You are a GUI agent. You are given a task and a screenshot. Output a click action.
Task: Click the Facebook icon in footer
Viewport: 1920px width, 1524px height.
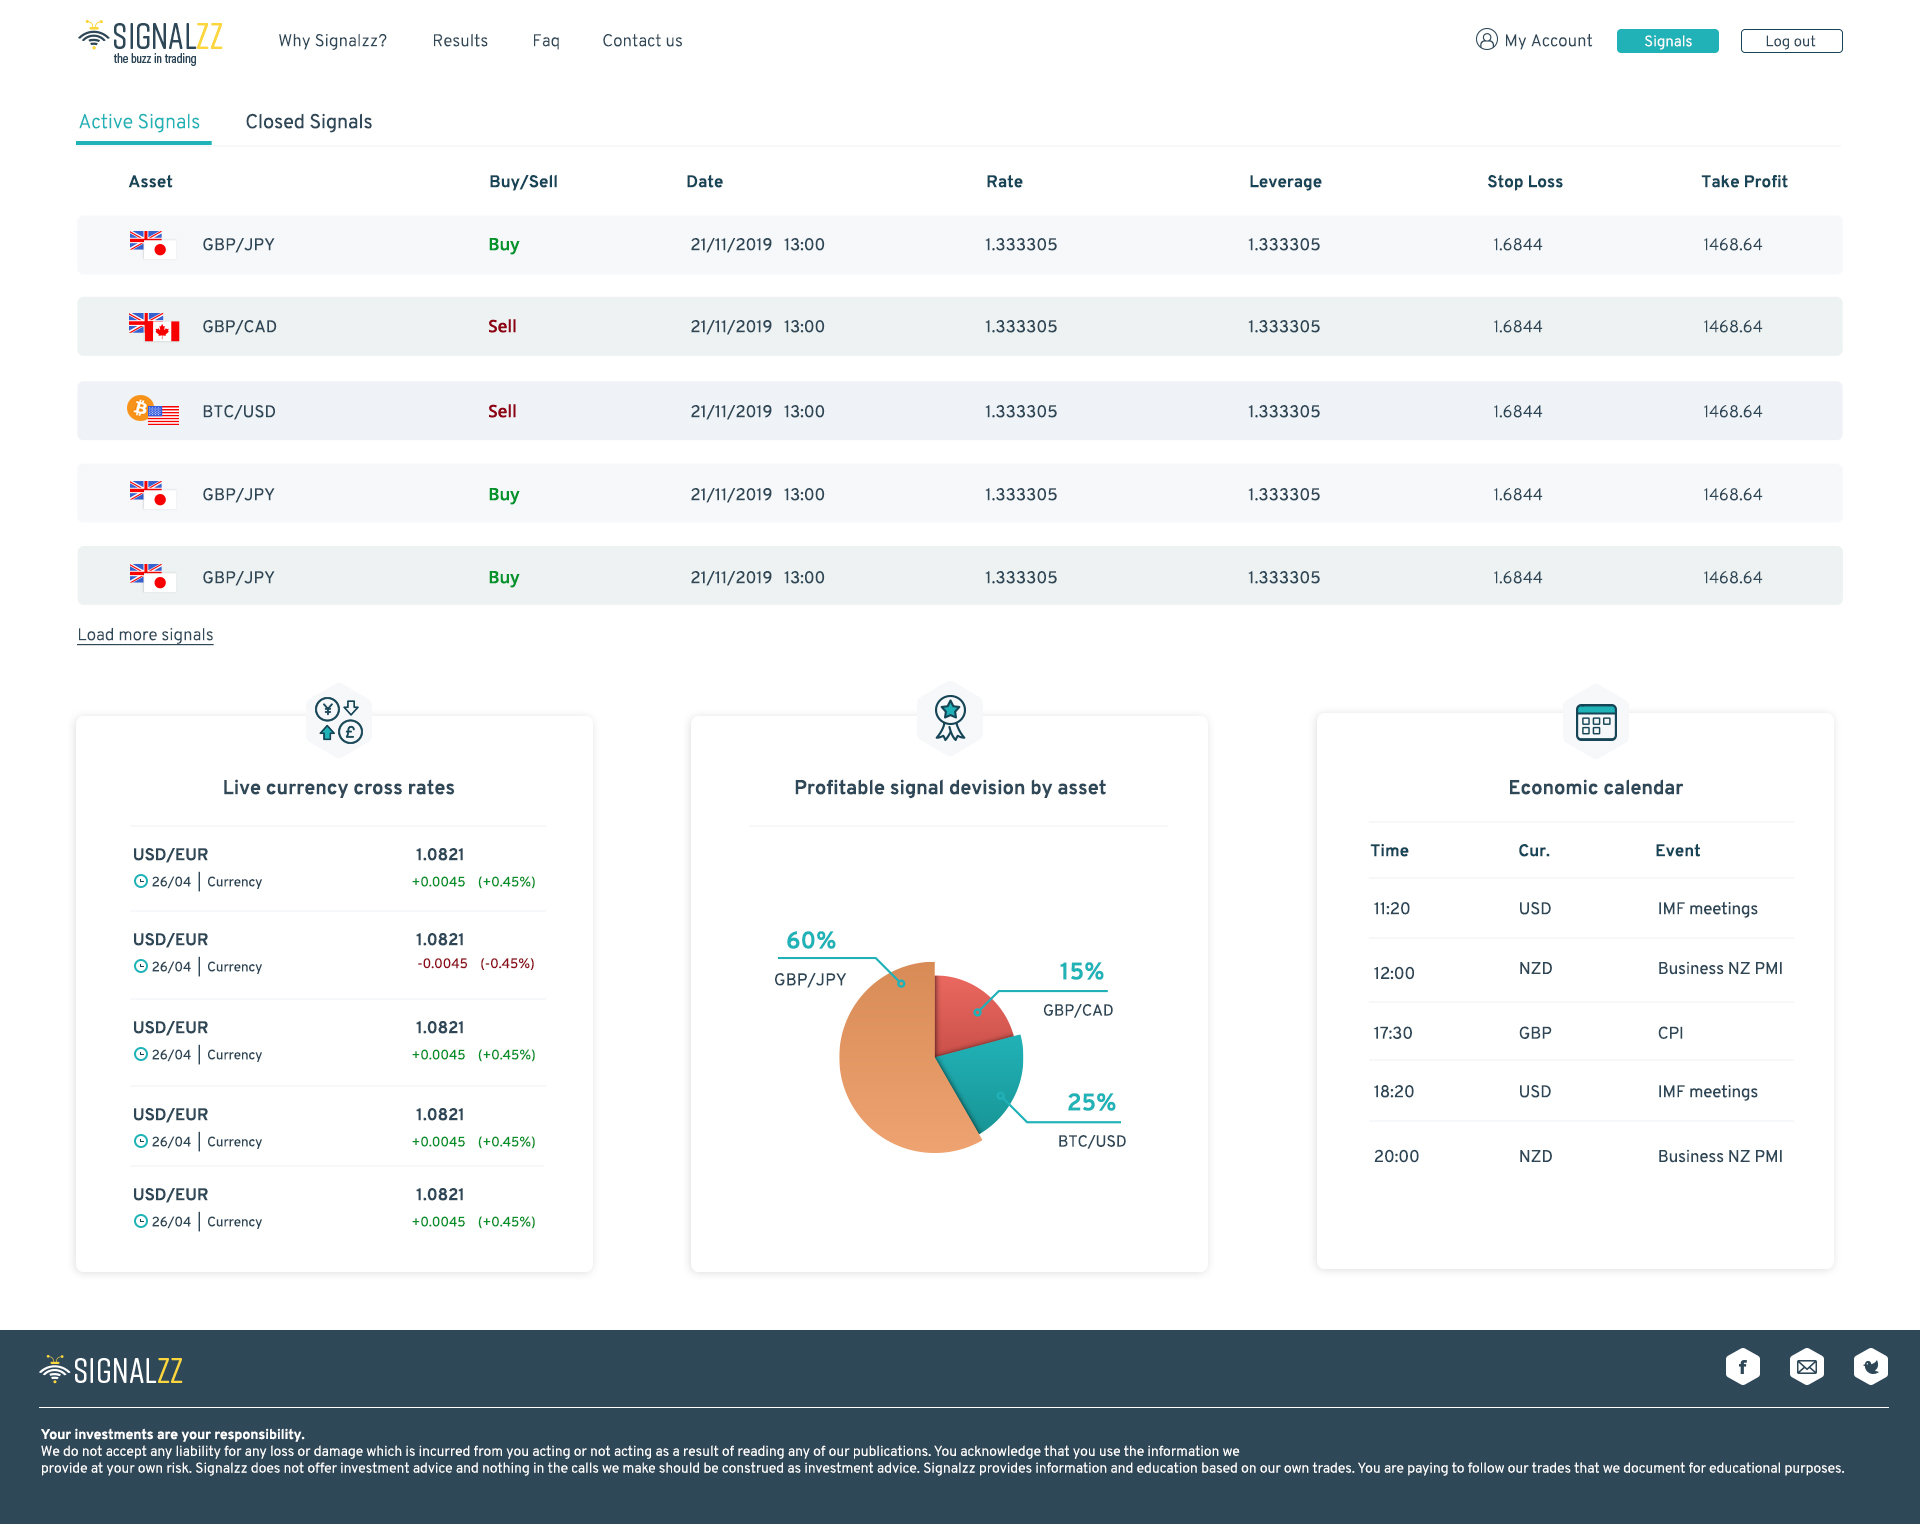pyautogui.click(x=1742, y=1367)
